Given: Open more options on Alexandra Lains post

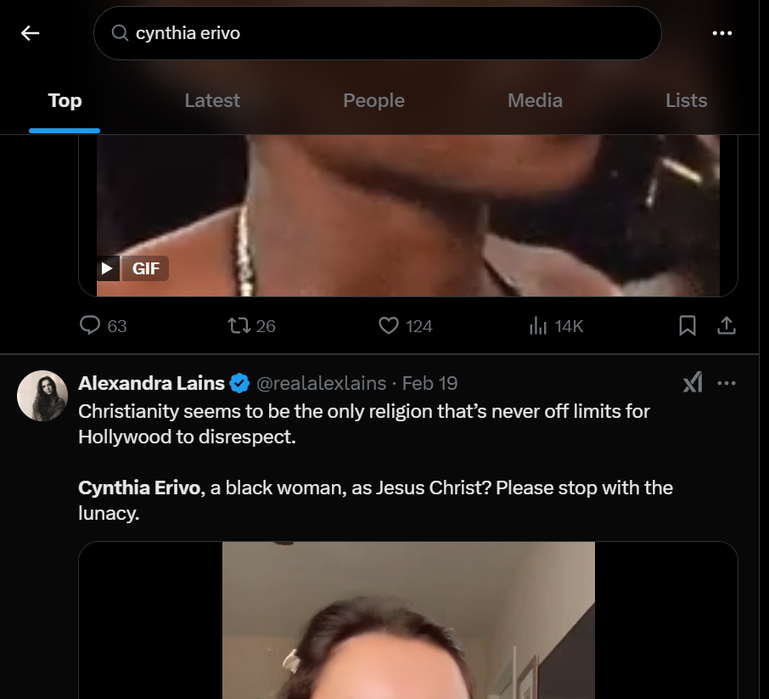Looking at the screenshot, I should point(727,383).
